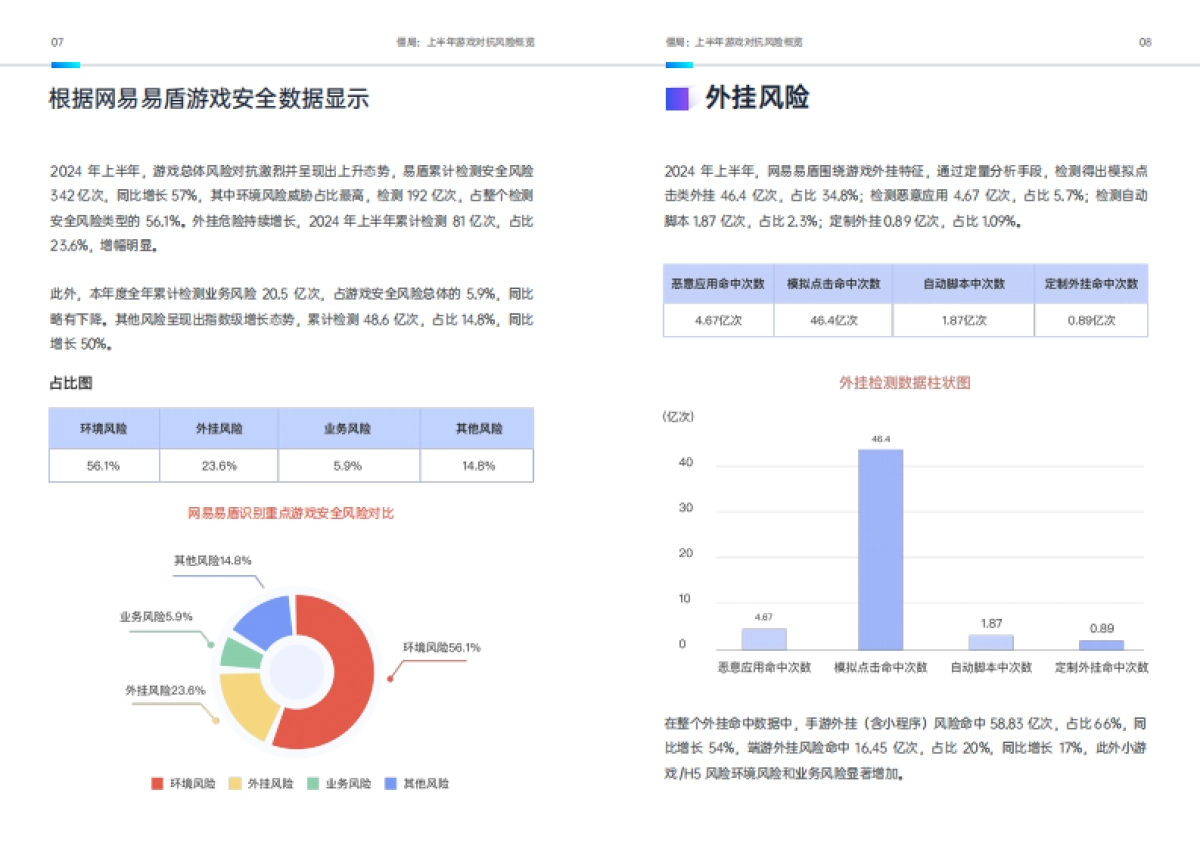Click the tall 46.4 bar in the chart
Image resolution: width=1200 pixels, height=846 pixels.
click(x=880, y=550)
